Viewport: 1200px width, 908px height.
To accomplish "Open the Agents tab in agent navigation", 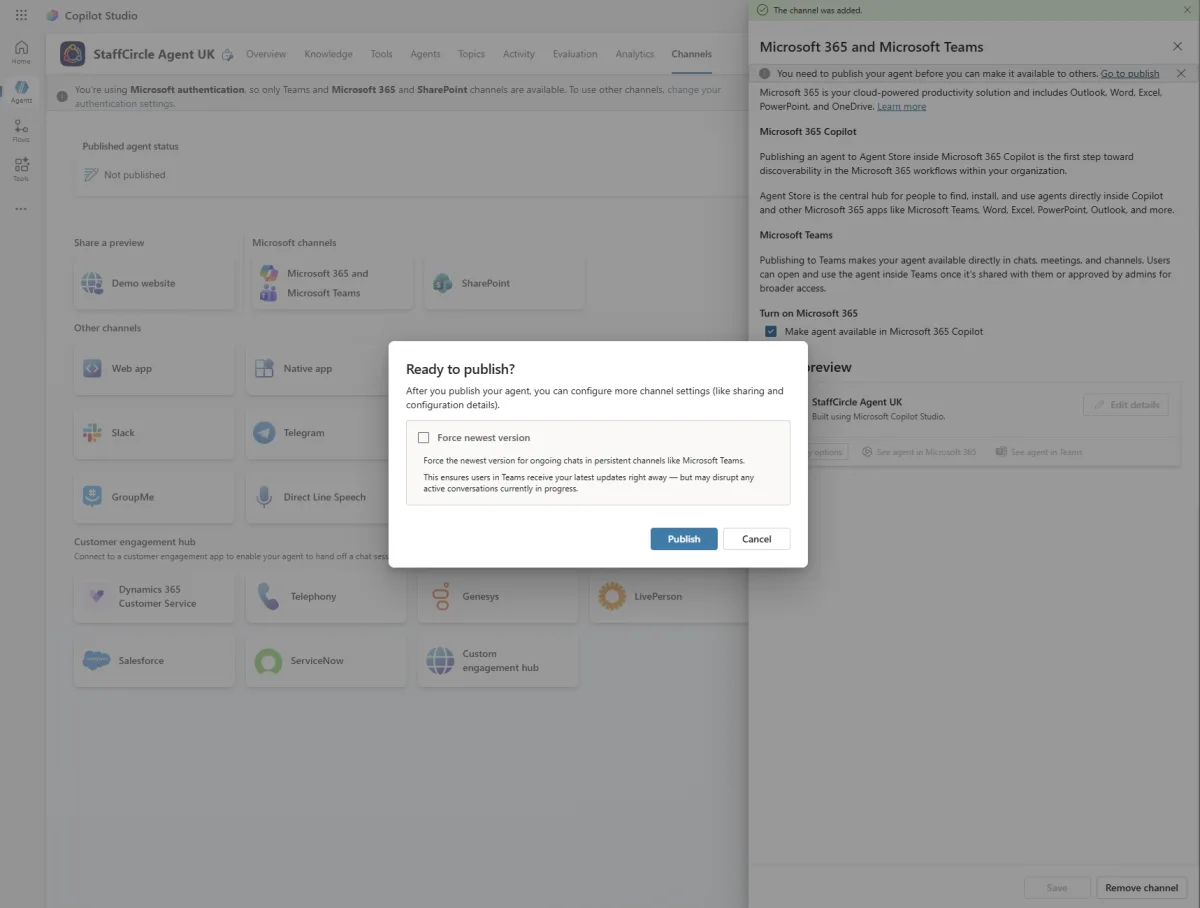I will point(425,54).
